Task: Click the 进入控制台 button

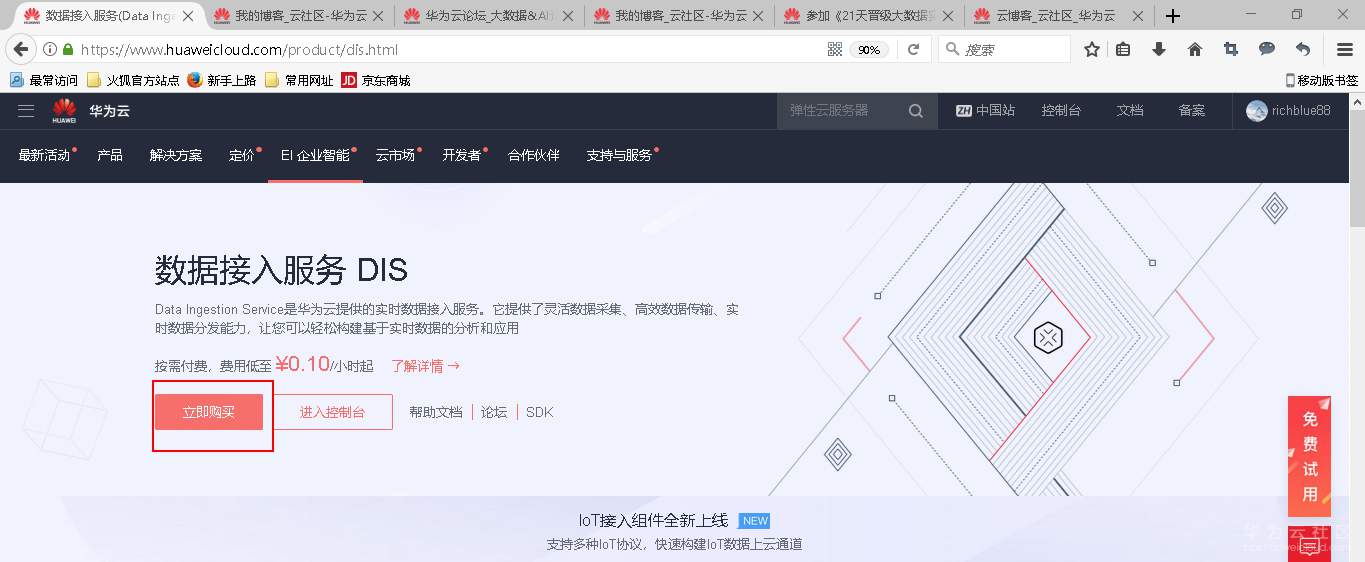Action: [333, 412]
